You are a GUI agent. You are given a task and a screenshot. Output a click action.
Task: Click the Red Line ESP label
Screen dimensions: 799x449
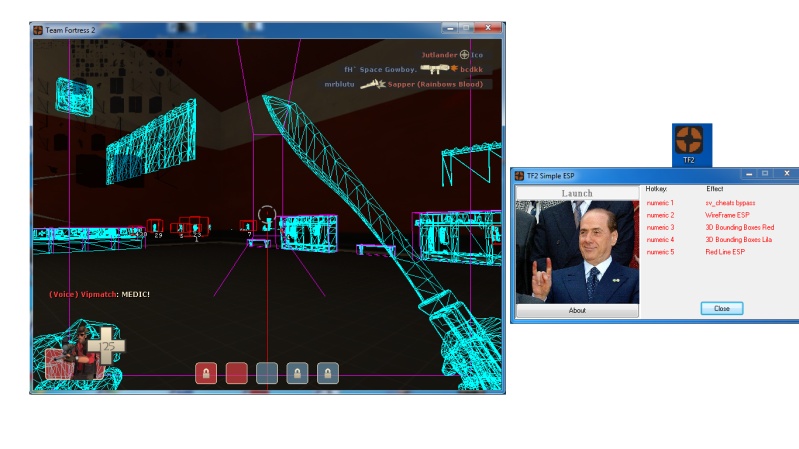725,252
